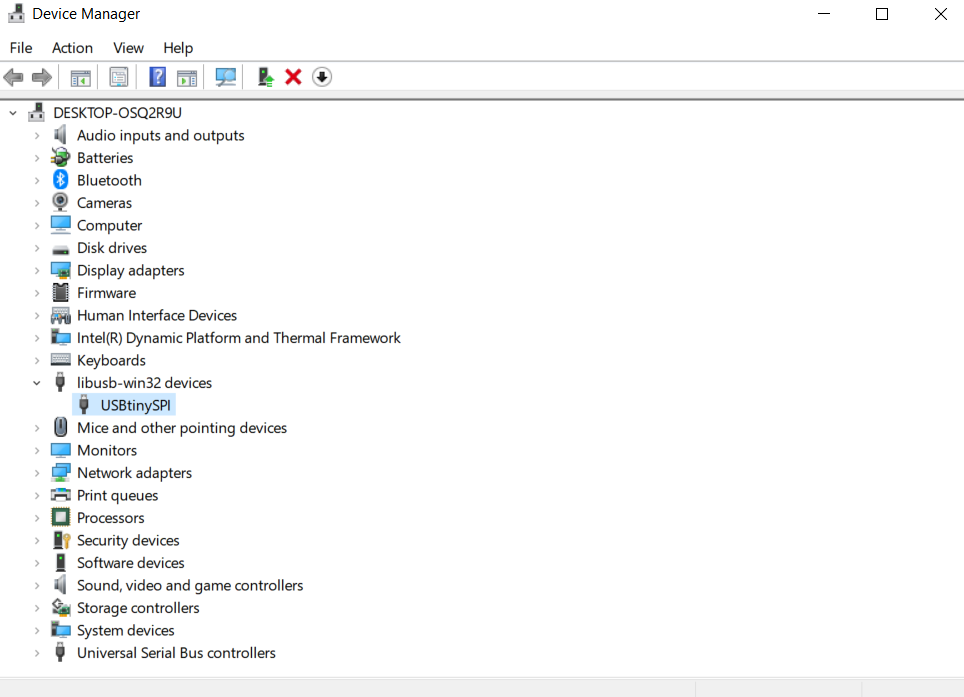Click the red X Uninstall device icon
The width and height of the screenshot is (964, 697).
(x=293, y=77)
